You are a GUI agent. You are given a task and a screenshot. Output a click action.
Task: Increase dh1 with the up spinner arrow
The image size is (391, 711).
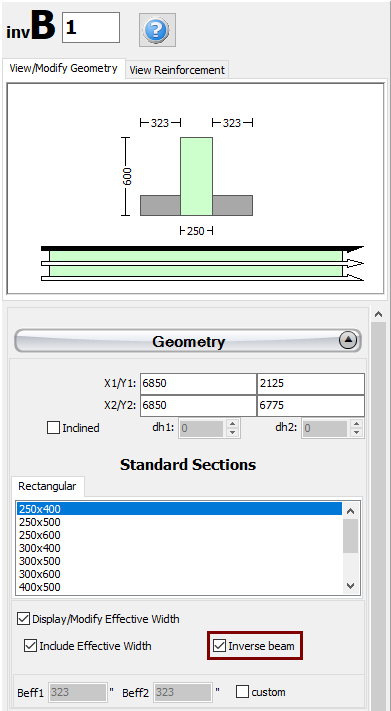pos(232,424)
